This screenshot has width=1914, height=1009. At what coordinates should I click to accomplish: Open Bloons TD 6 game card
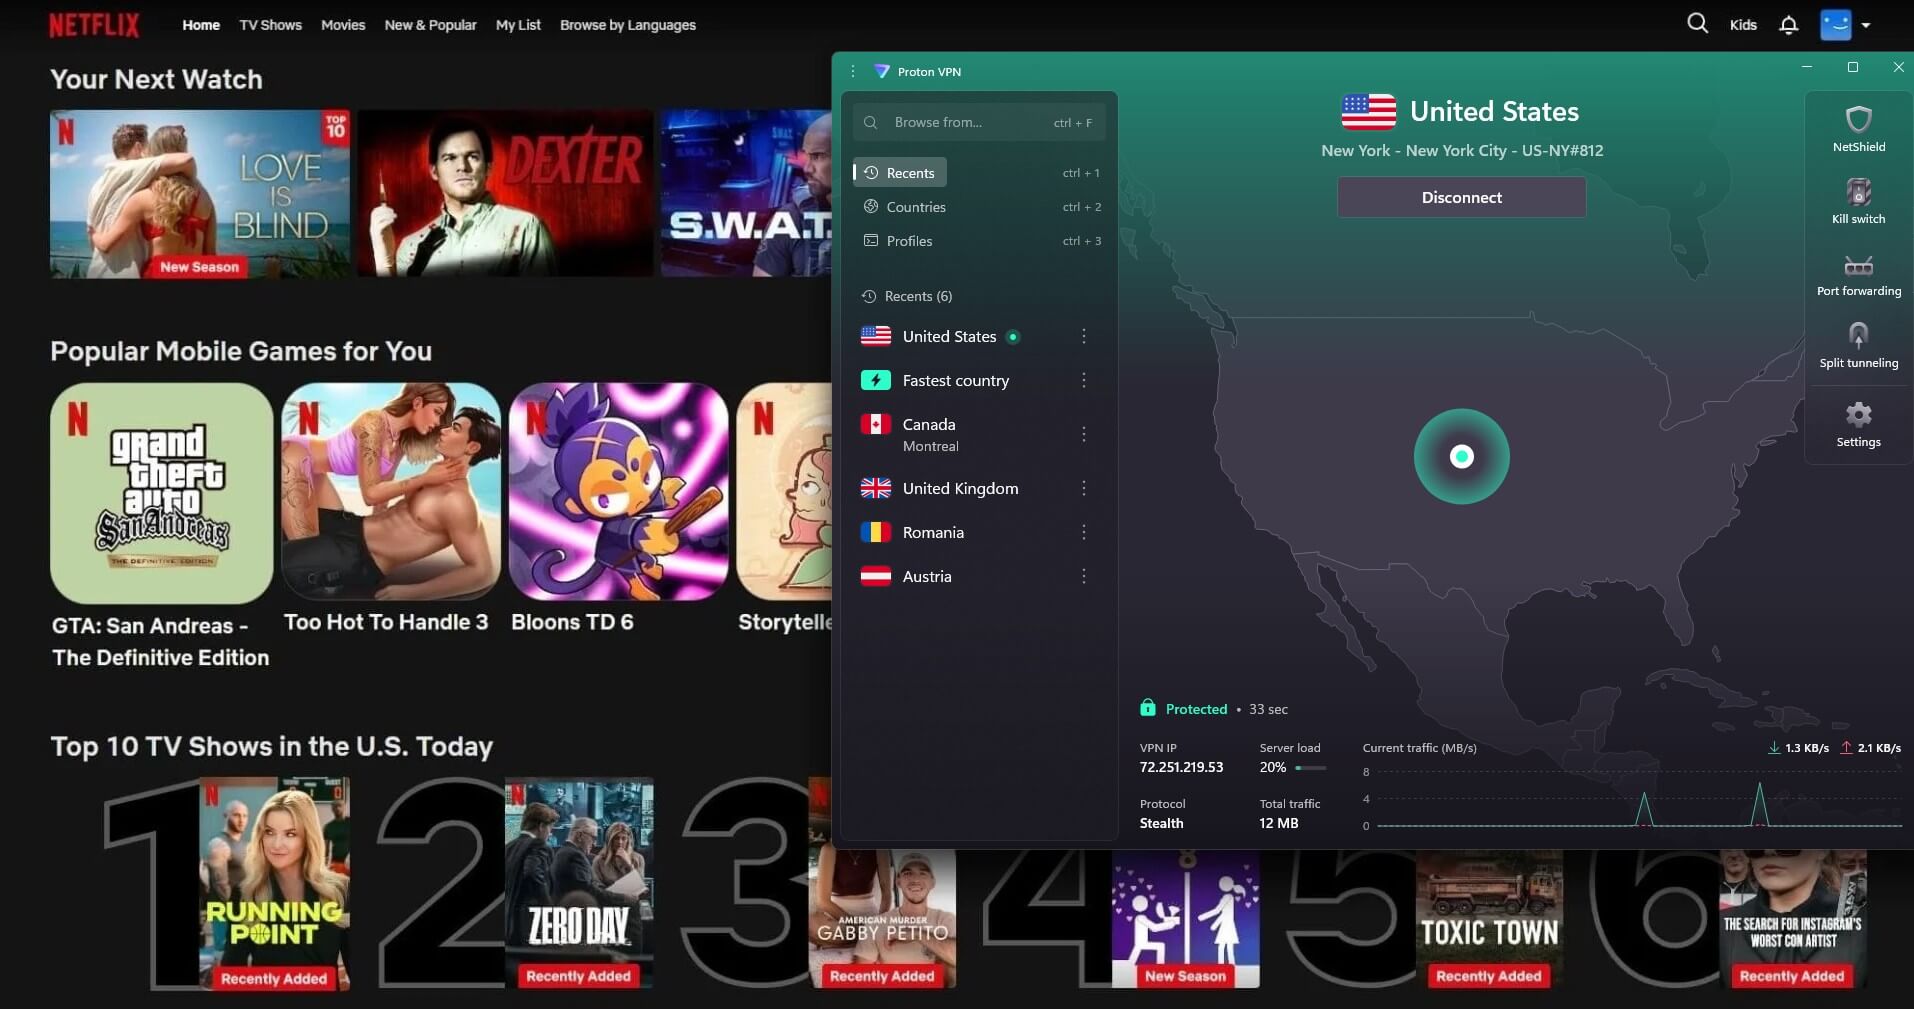coord(619,491)
